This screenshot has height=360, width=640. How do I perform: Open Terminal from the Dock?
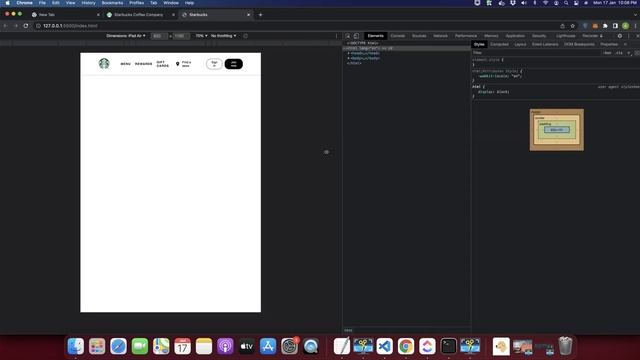449,346
